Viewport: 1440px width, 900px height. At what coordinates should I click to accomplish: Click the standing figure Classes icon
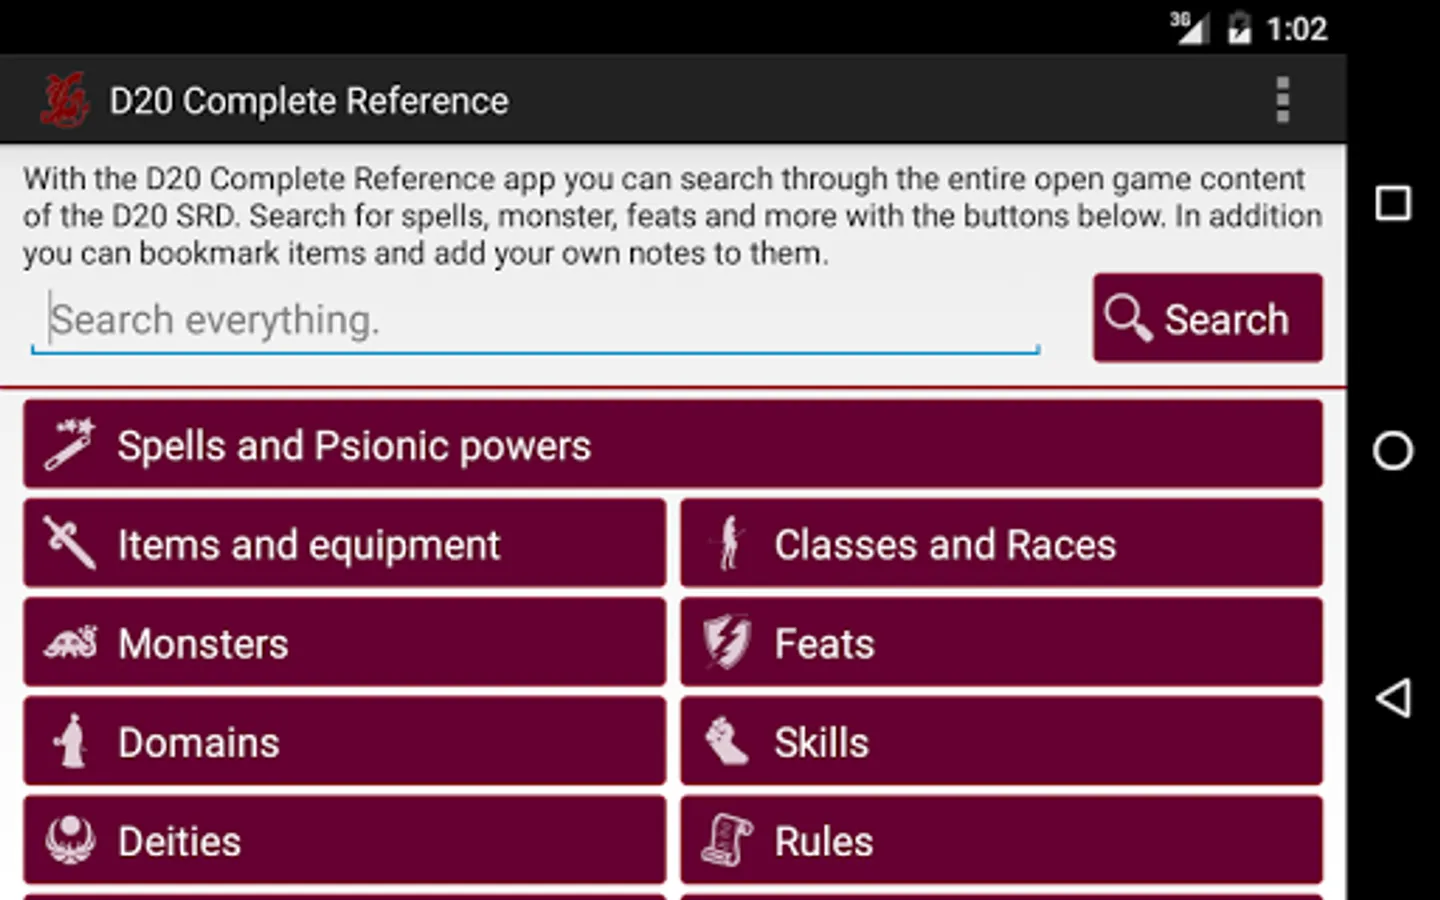729,543
